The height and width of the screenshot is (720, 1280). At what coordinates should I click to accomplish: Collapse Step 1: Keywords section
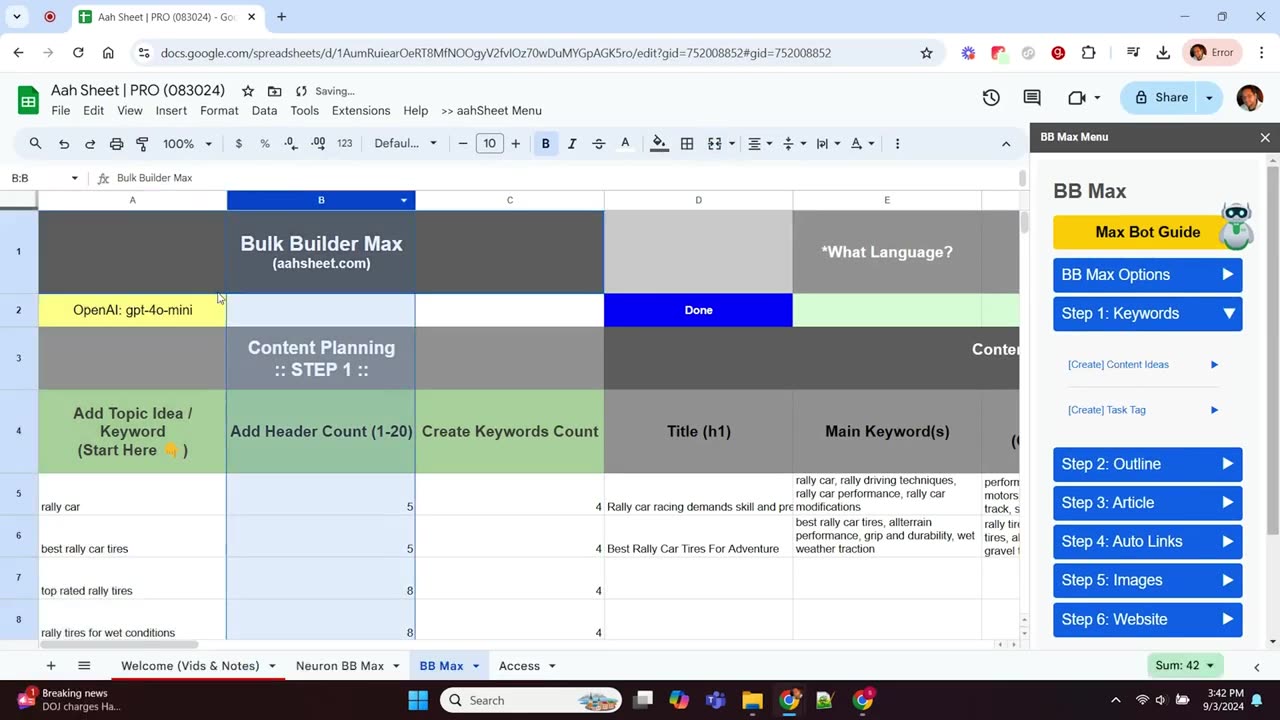(x=1147, y=314)
